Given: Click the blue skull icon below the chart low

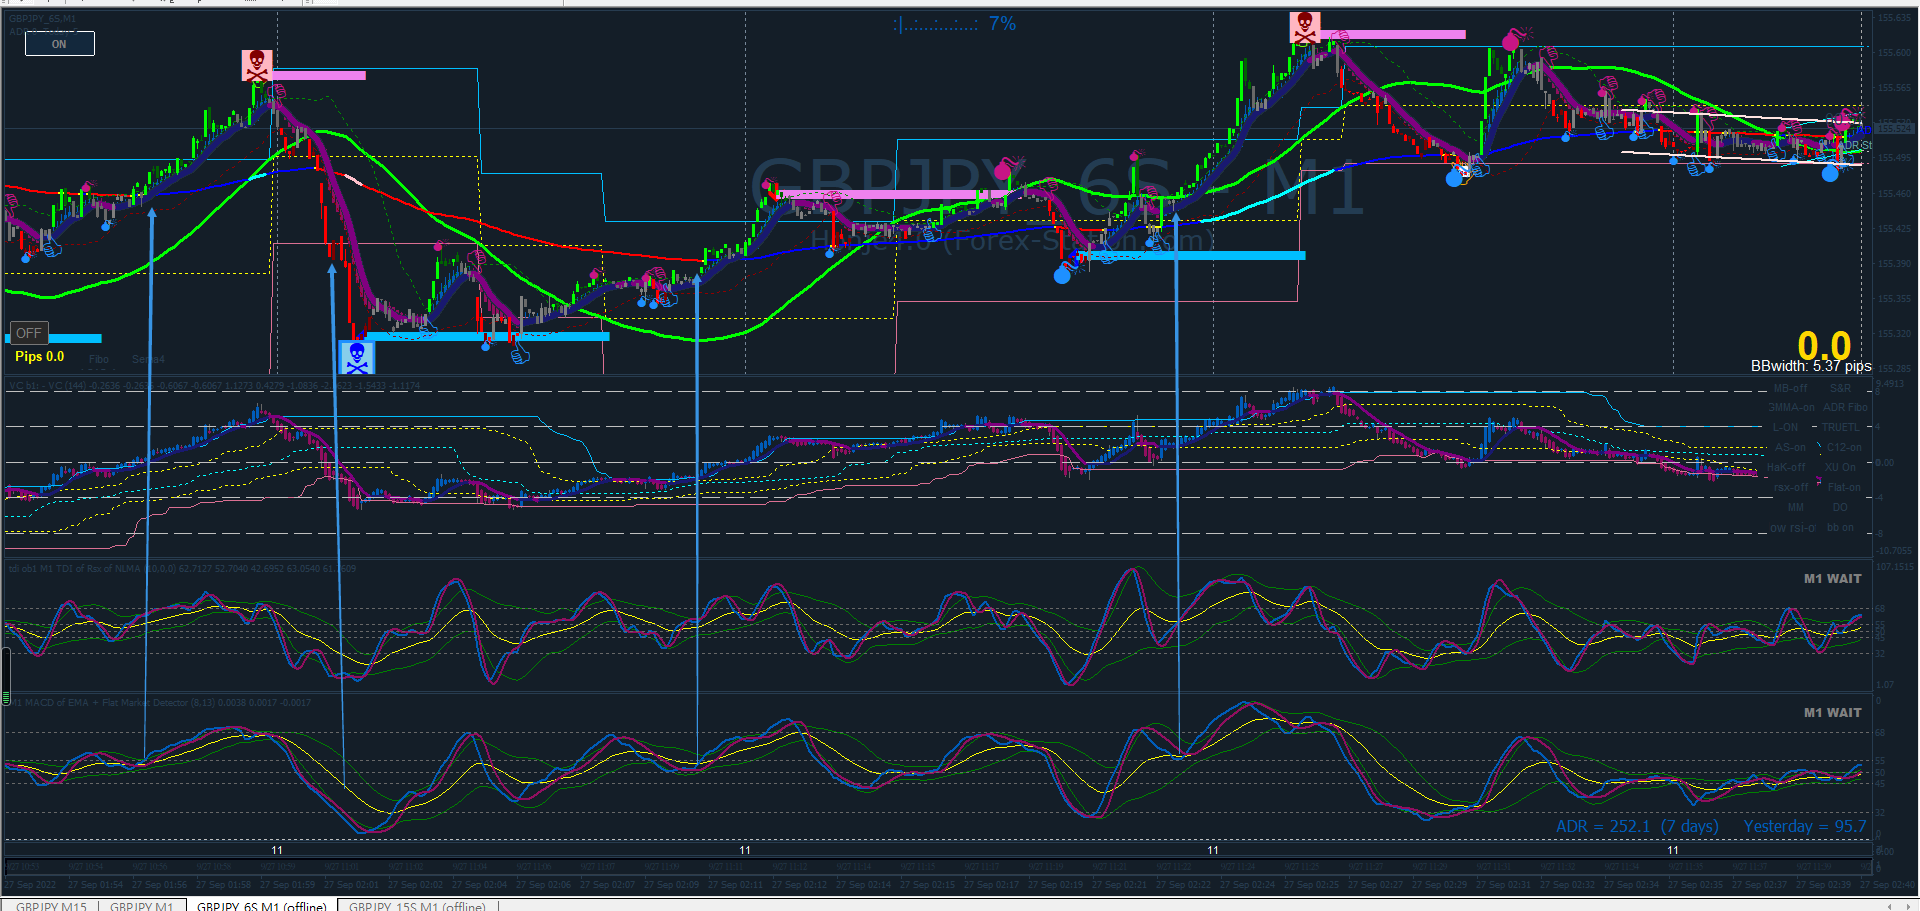Looking at the screenshot, I should [357, 357].
